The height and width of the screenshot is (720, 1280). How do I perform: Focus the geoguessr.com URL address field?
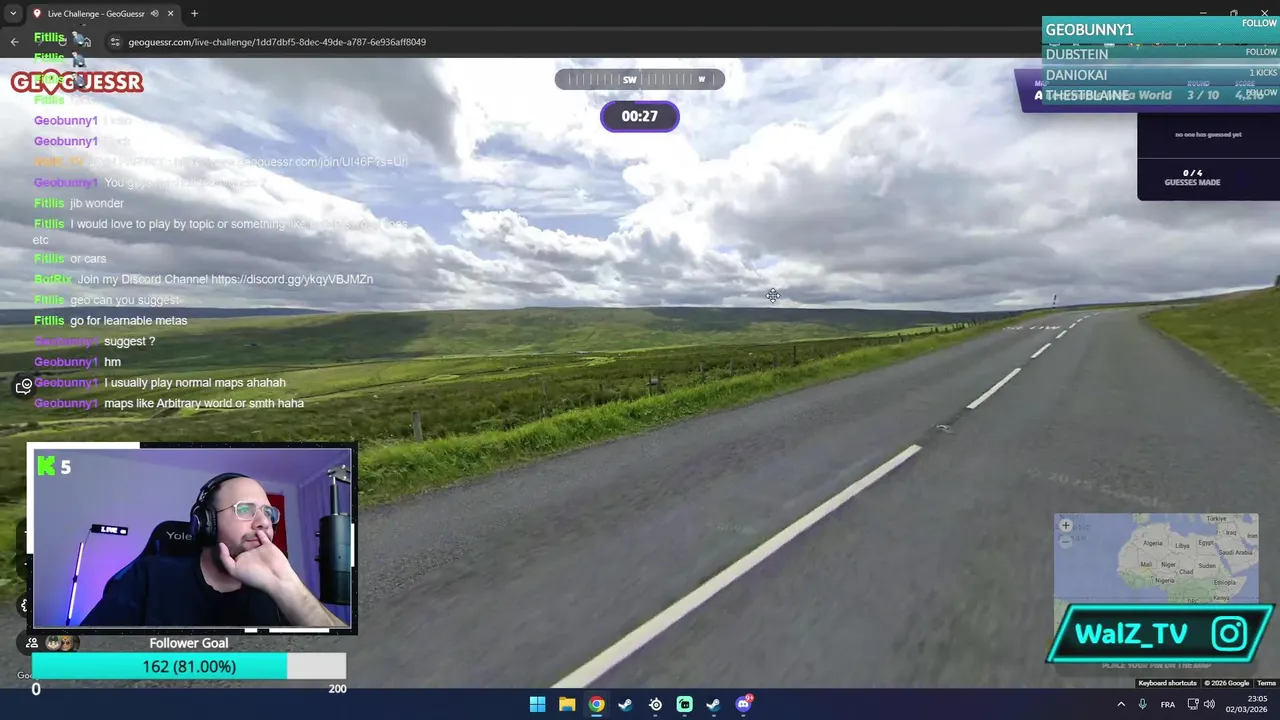click(x=277, y=42)
